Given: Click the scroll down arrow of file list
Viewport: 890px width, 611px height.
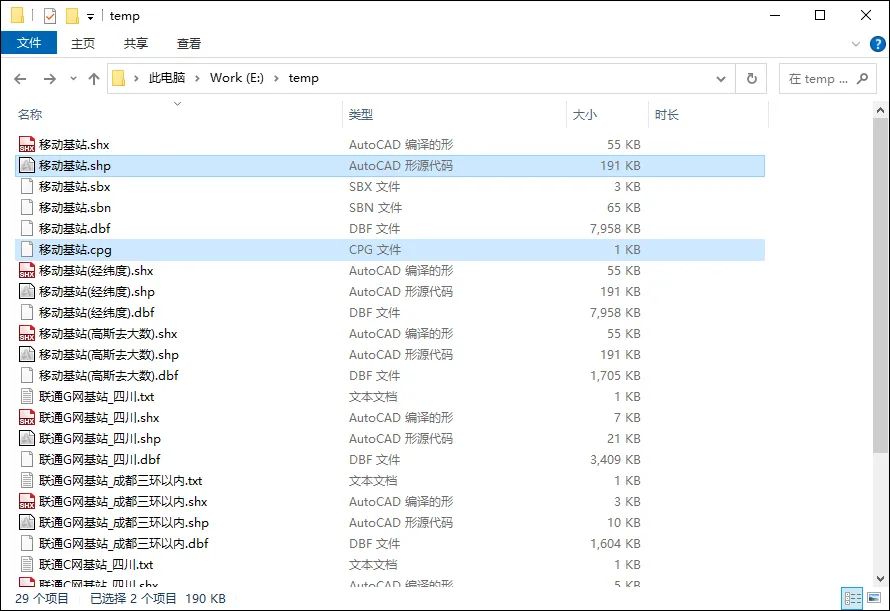Looking at the screenshot, I should [x=880, y=579].
